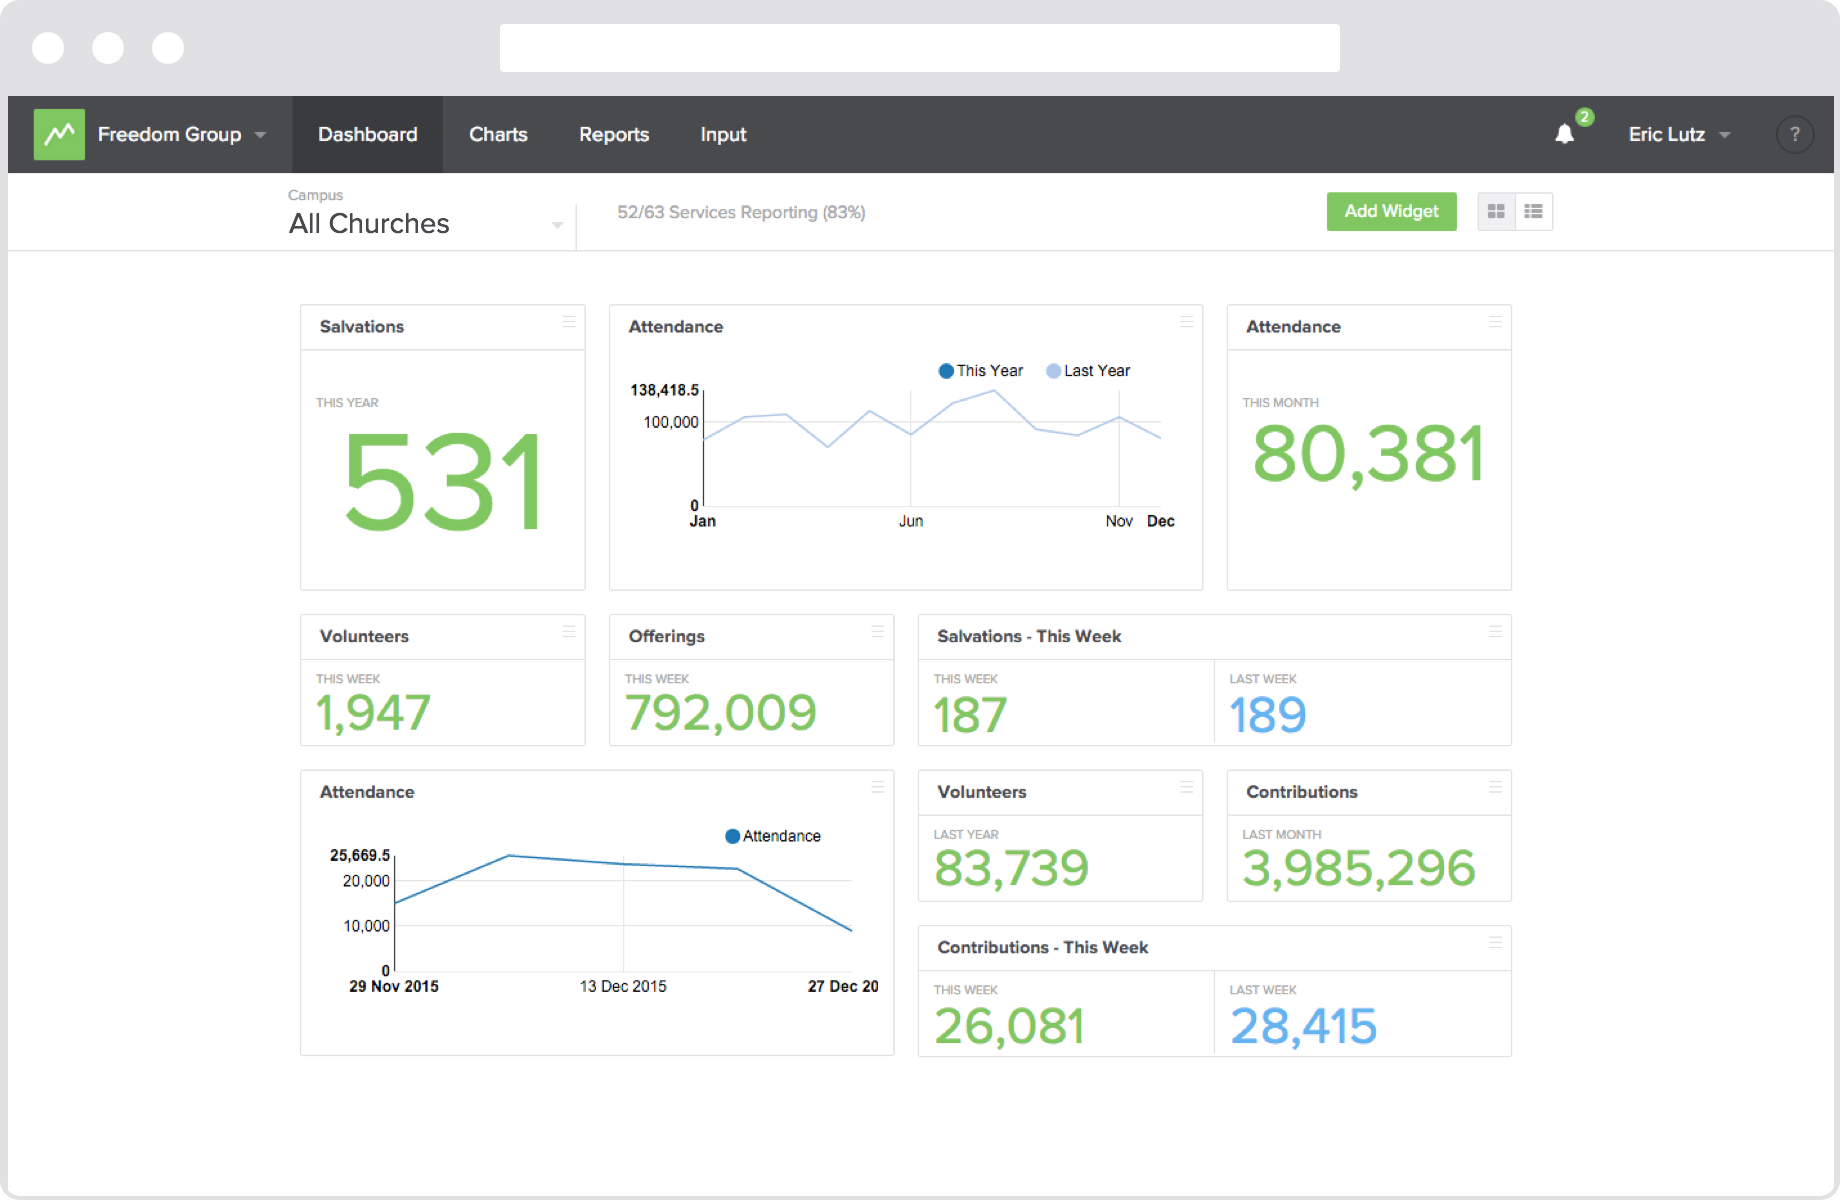Open the notification bell
The height and width of the screenshot is (1200, 1840).
(x=1565, y=133)
